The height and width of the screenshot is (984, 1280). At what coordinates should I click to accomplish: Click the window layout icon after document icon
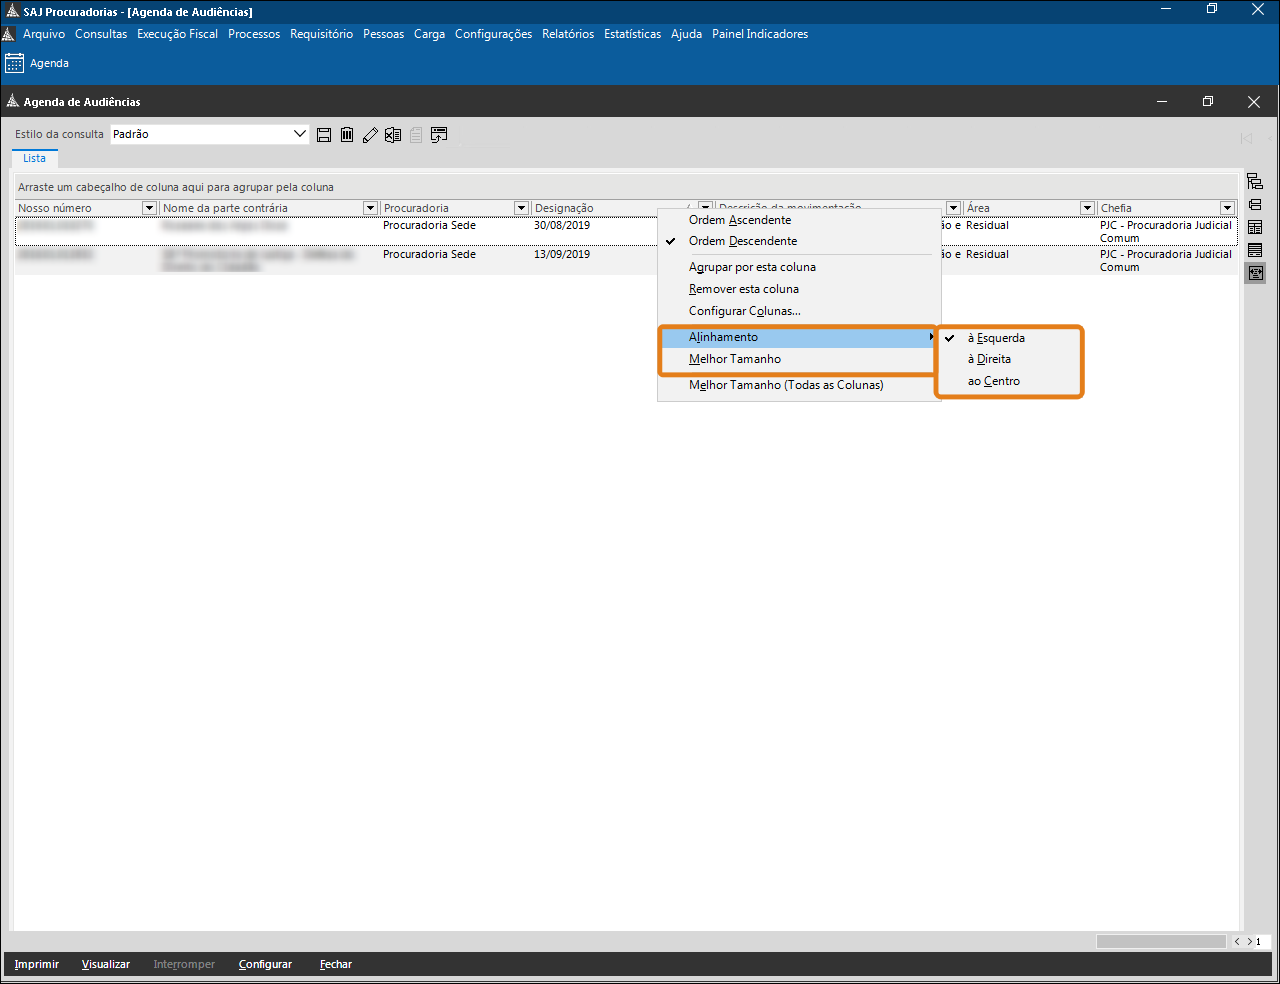pyautogui.click(x=439, y=135)
